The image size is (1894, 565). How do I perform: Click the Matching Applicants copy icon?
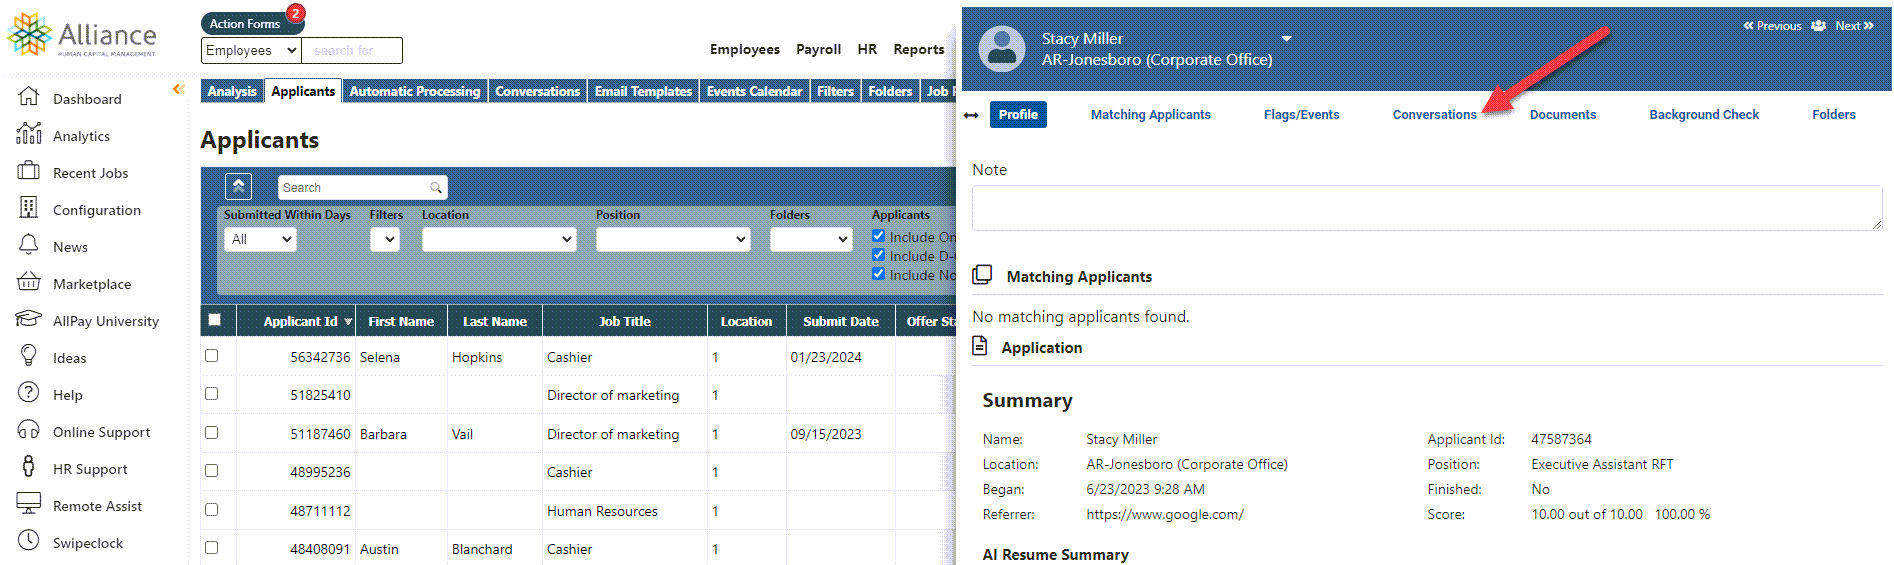pos(983,275)
